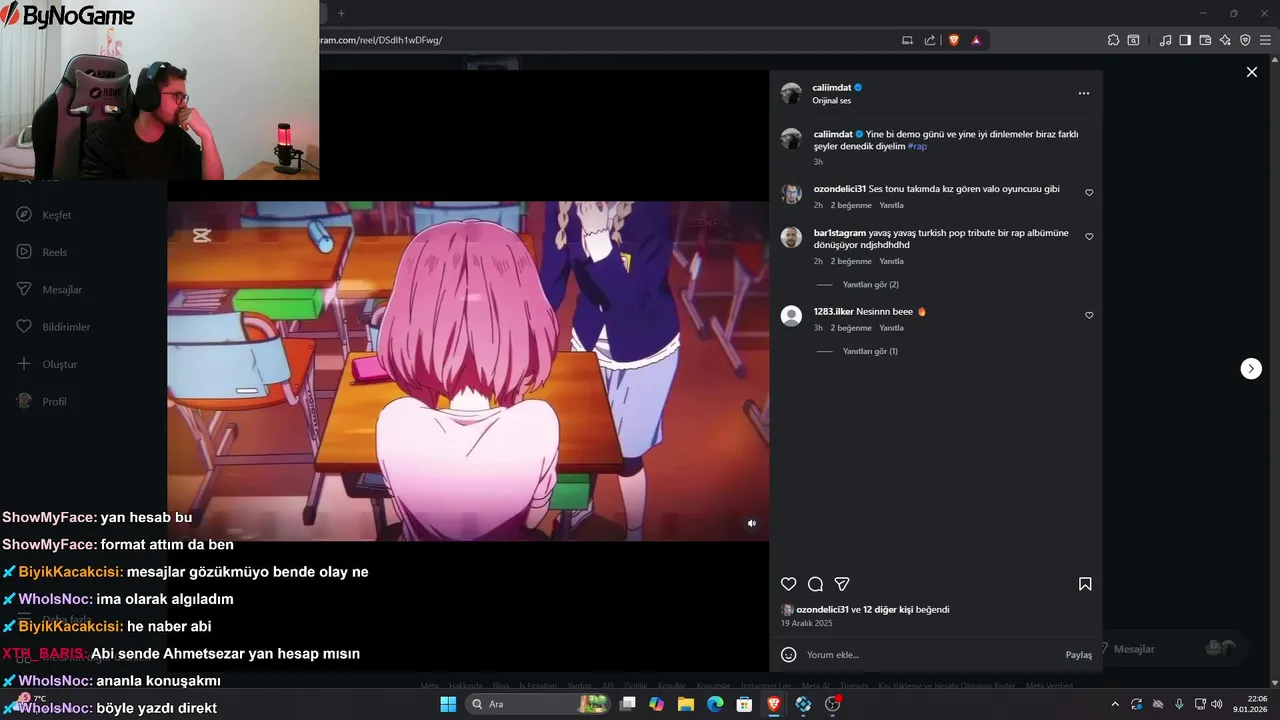Viewport: 1280px width, 720px height.
Task: Pause the reel by clicking the video
Action: pos(468,371)
